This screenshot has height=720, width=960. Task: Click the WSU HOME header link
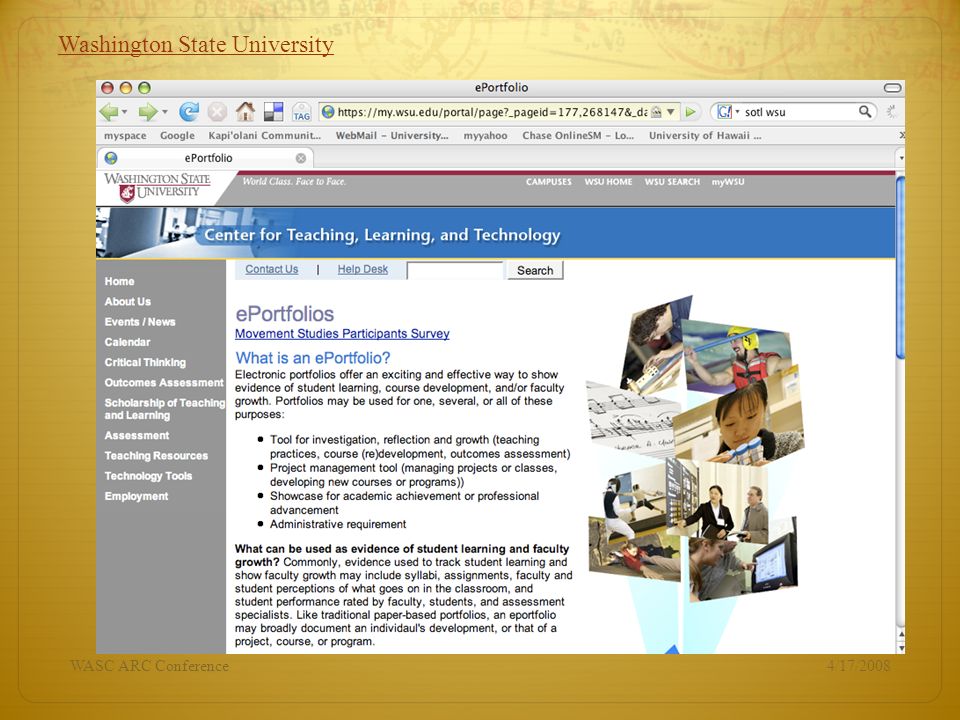608,182
